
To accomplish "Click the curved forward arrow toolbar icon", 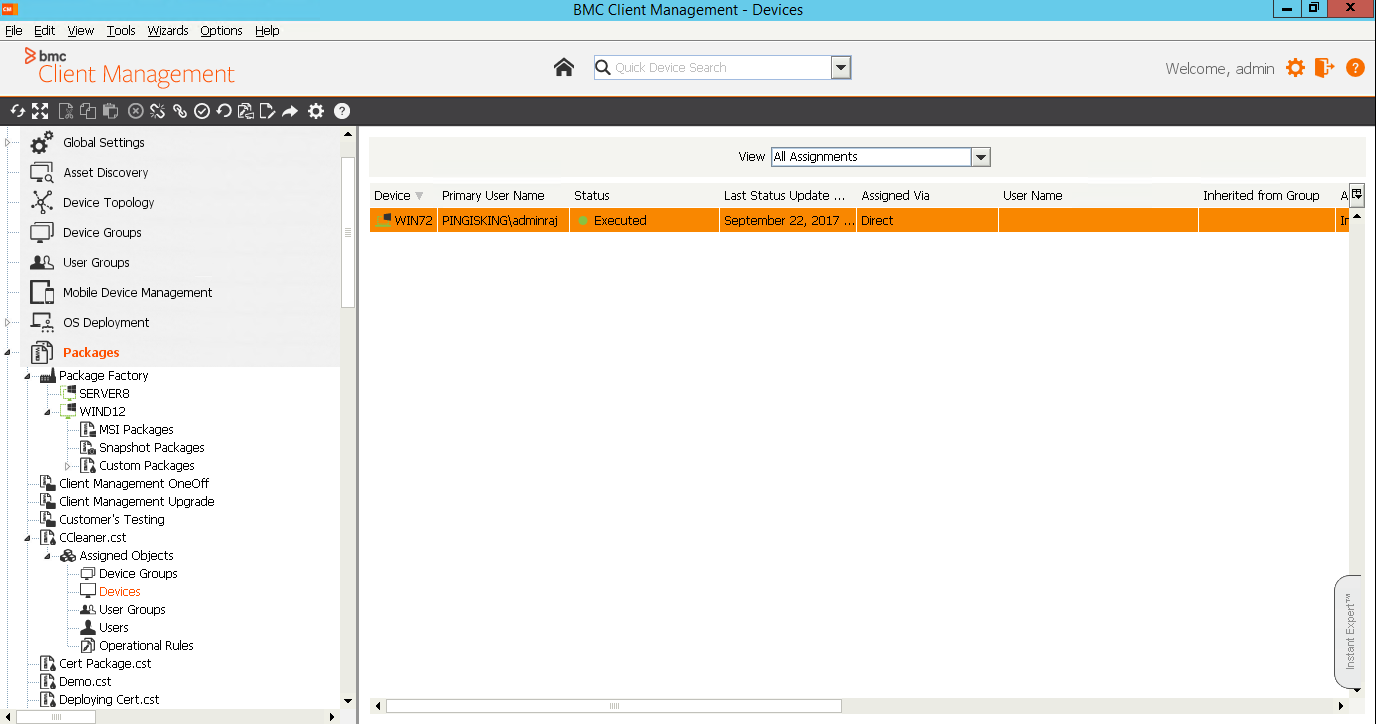I will pyautogui.click(x=290, y=111).
